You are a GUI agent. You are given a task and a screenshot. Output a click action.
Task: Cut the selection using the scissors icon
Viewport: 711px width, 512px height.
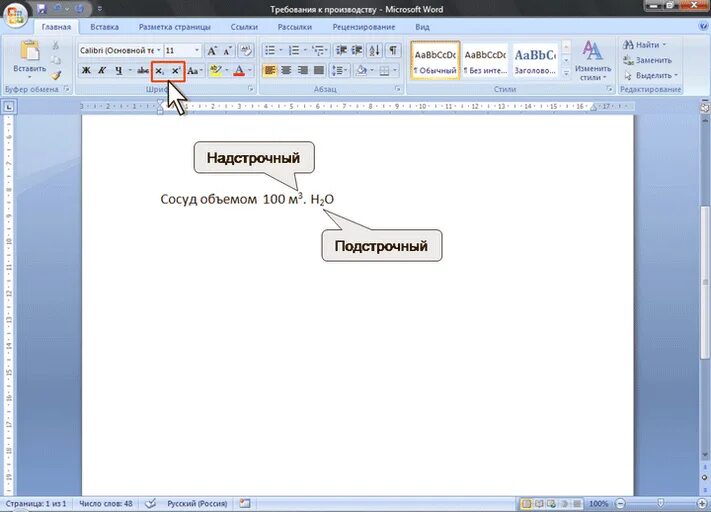pos(55,46)
